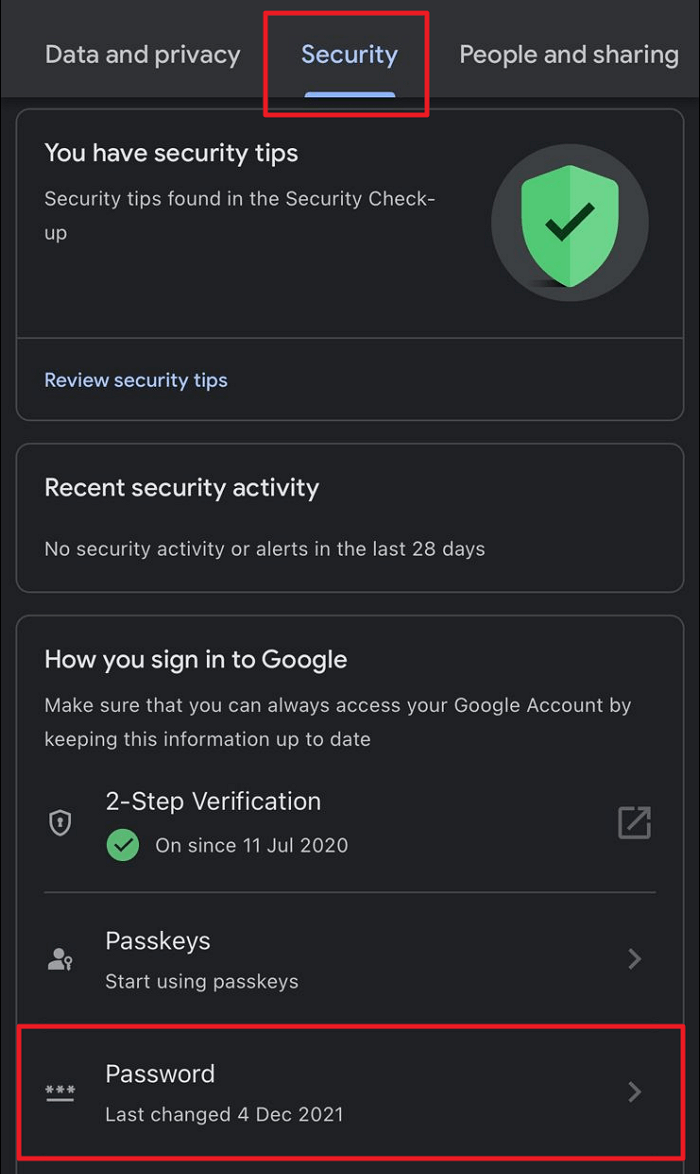Open 2-Step Verification external link icon

pos(634,823)
